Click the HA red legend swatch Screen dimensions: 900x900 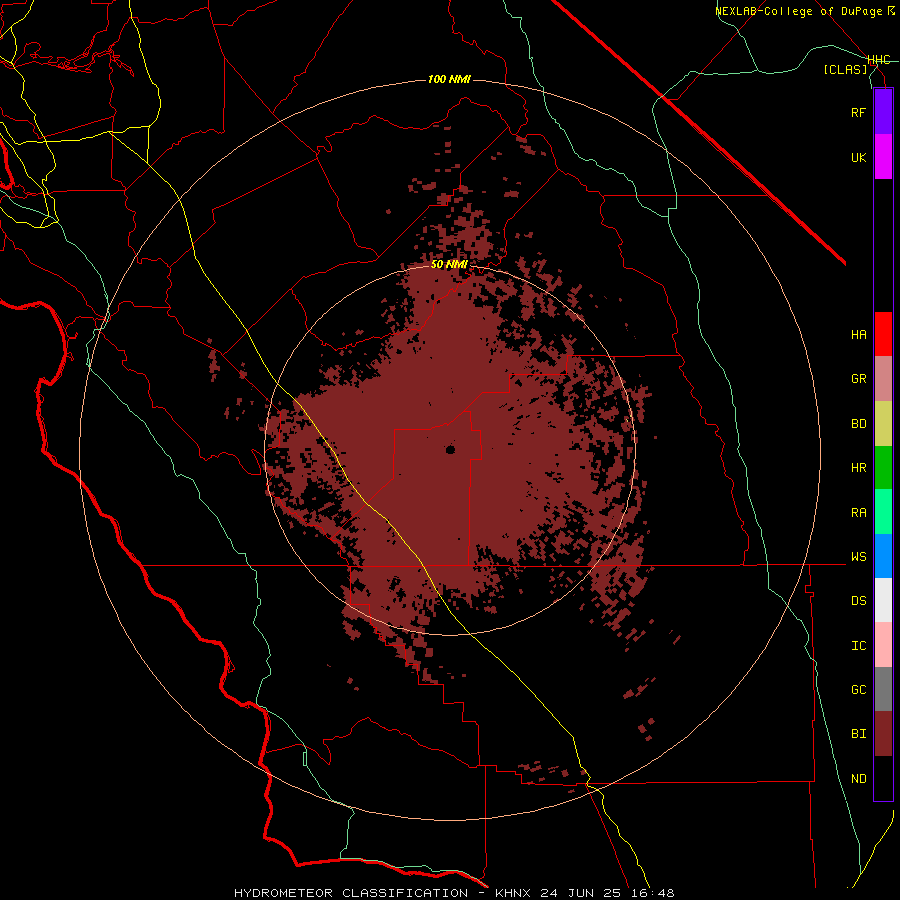[883, 334]
